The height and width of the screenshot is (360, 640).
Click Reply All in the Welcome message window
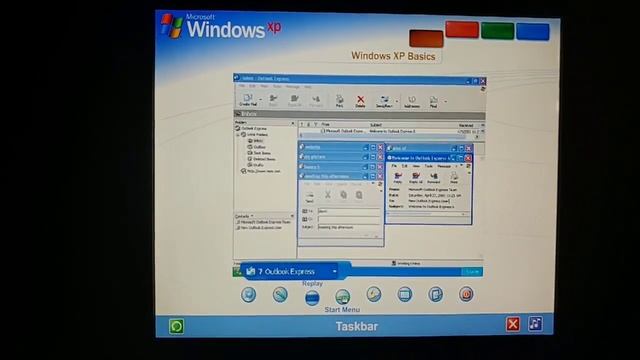[415, 178]
